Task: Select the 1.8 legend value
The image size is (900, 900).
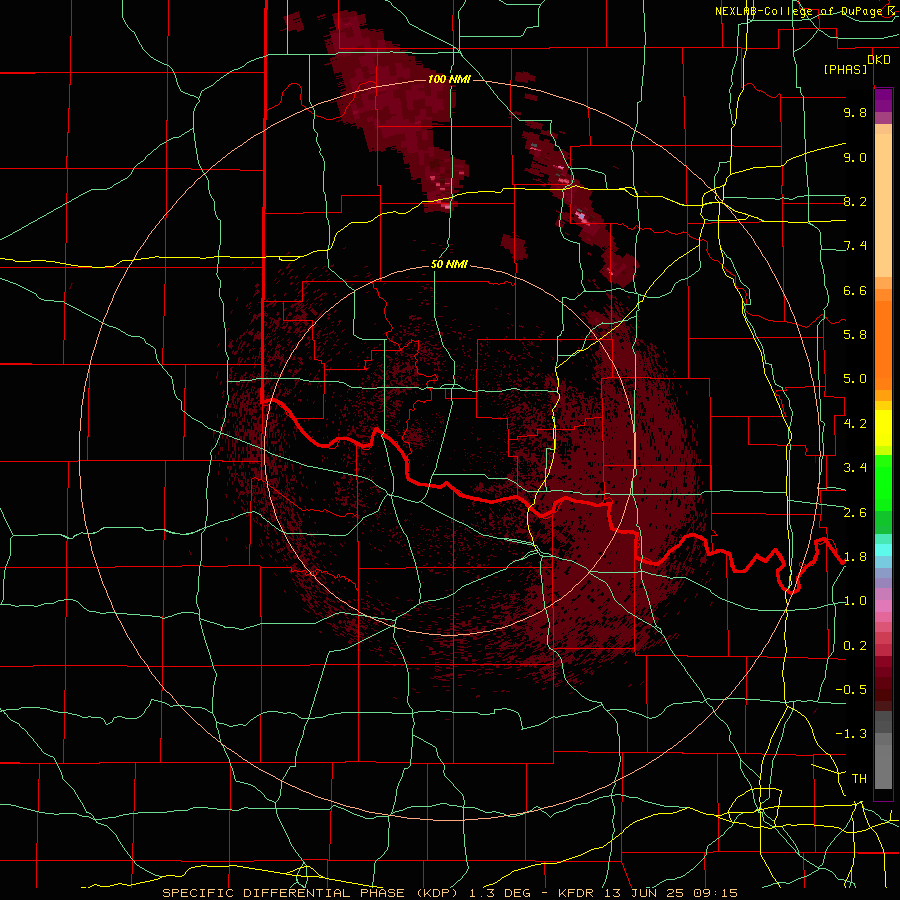Action: tap(855, 557)
